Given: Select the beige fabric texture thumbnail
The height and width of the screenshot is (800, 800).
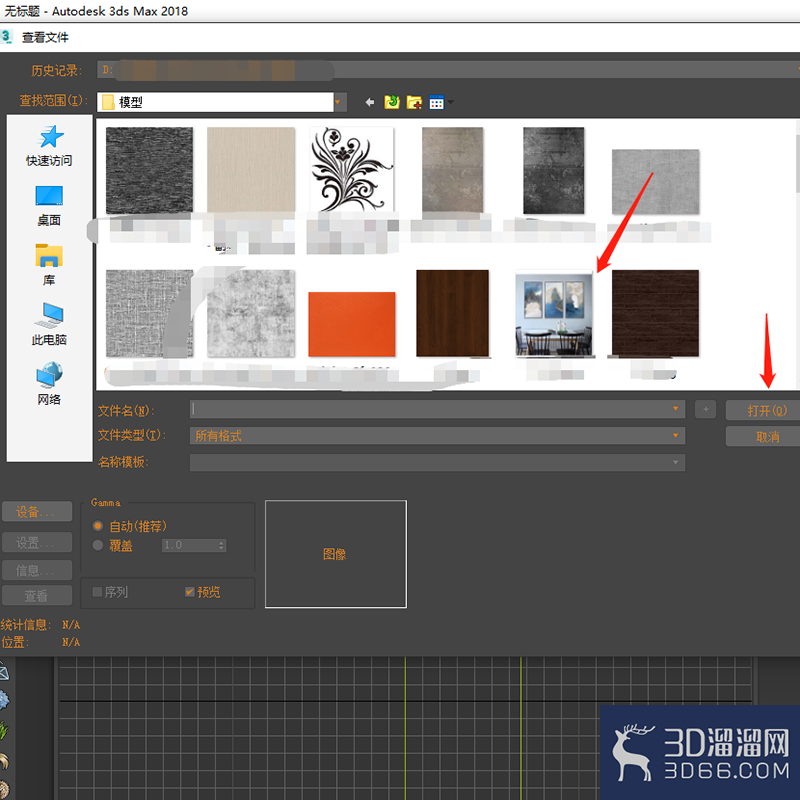Looking at the screenshot, I should 251,170.
